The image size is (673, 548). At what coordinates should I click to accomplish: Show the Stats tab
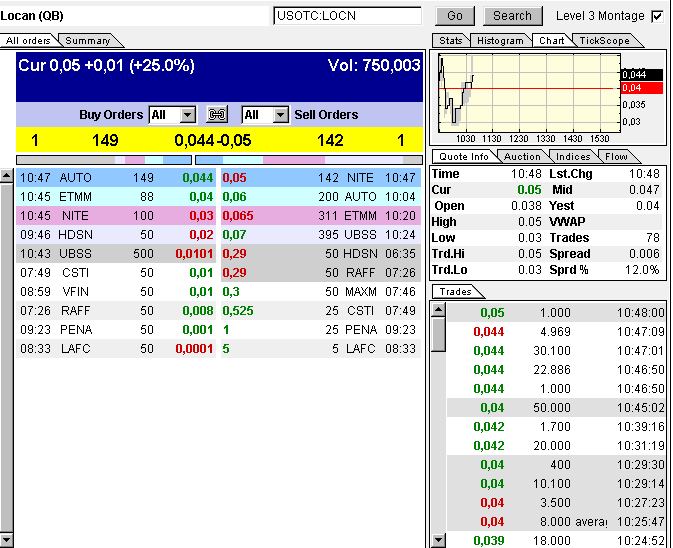pos(451,41)
